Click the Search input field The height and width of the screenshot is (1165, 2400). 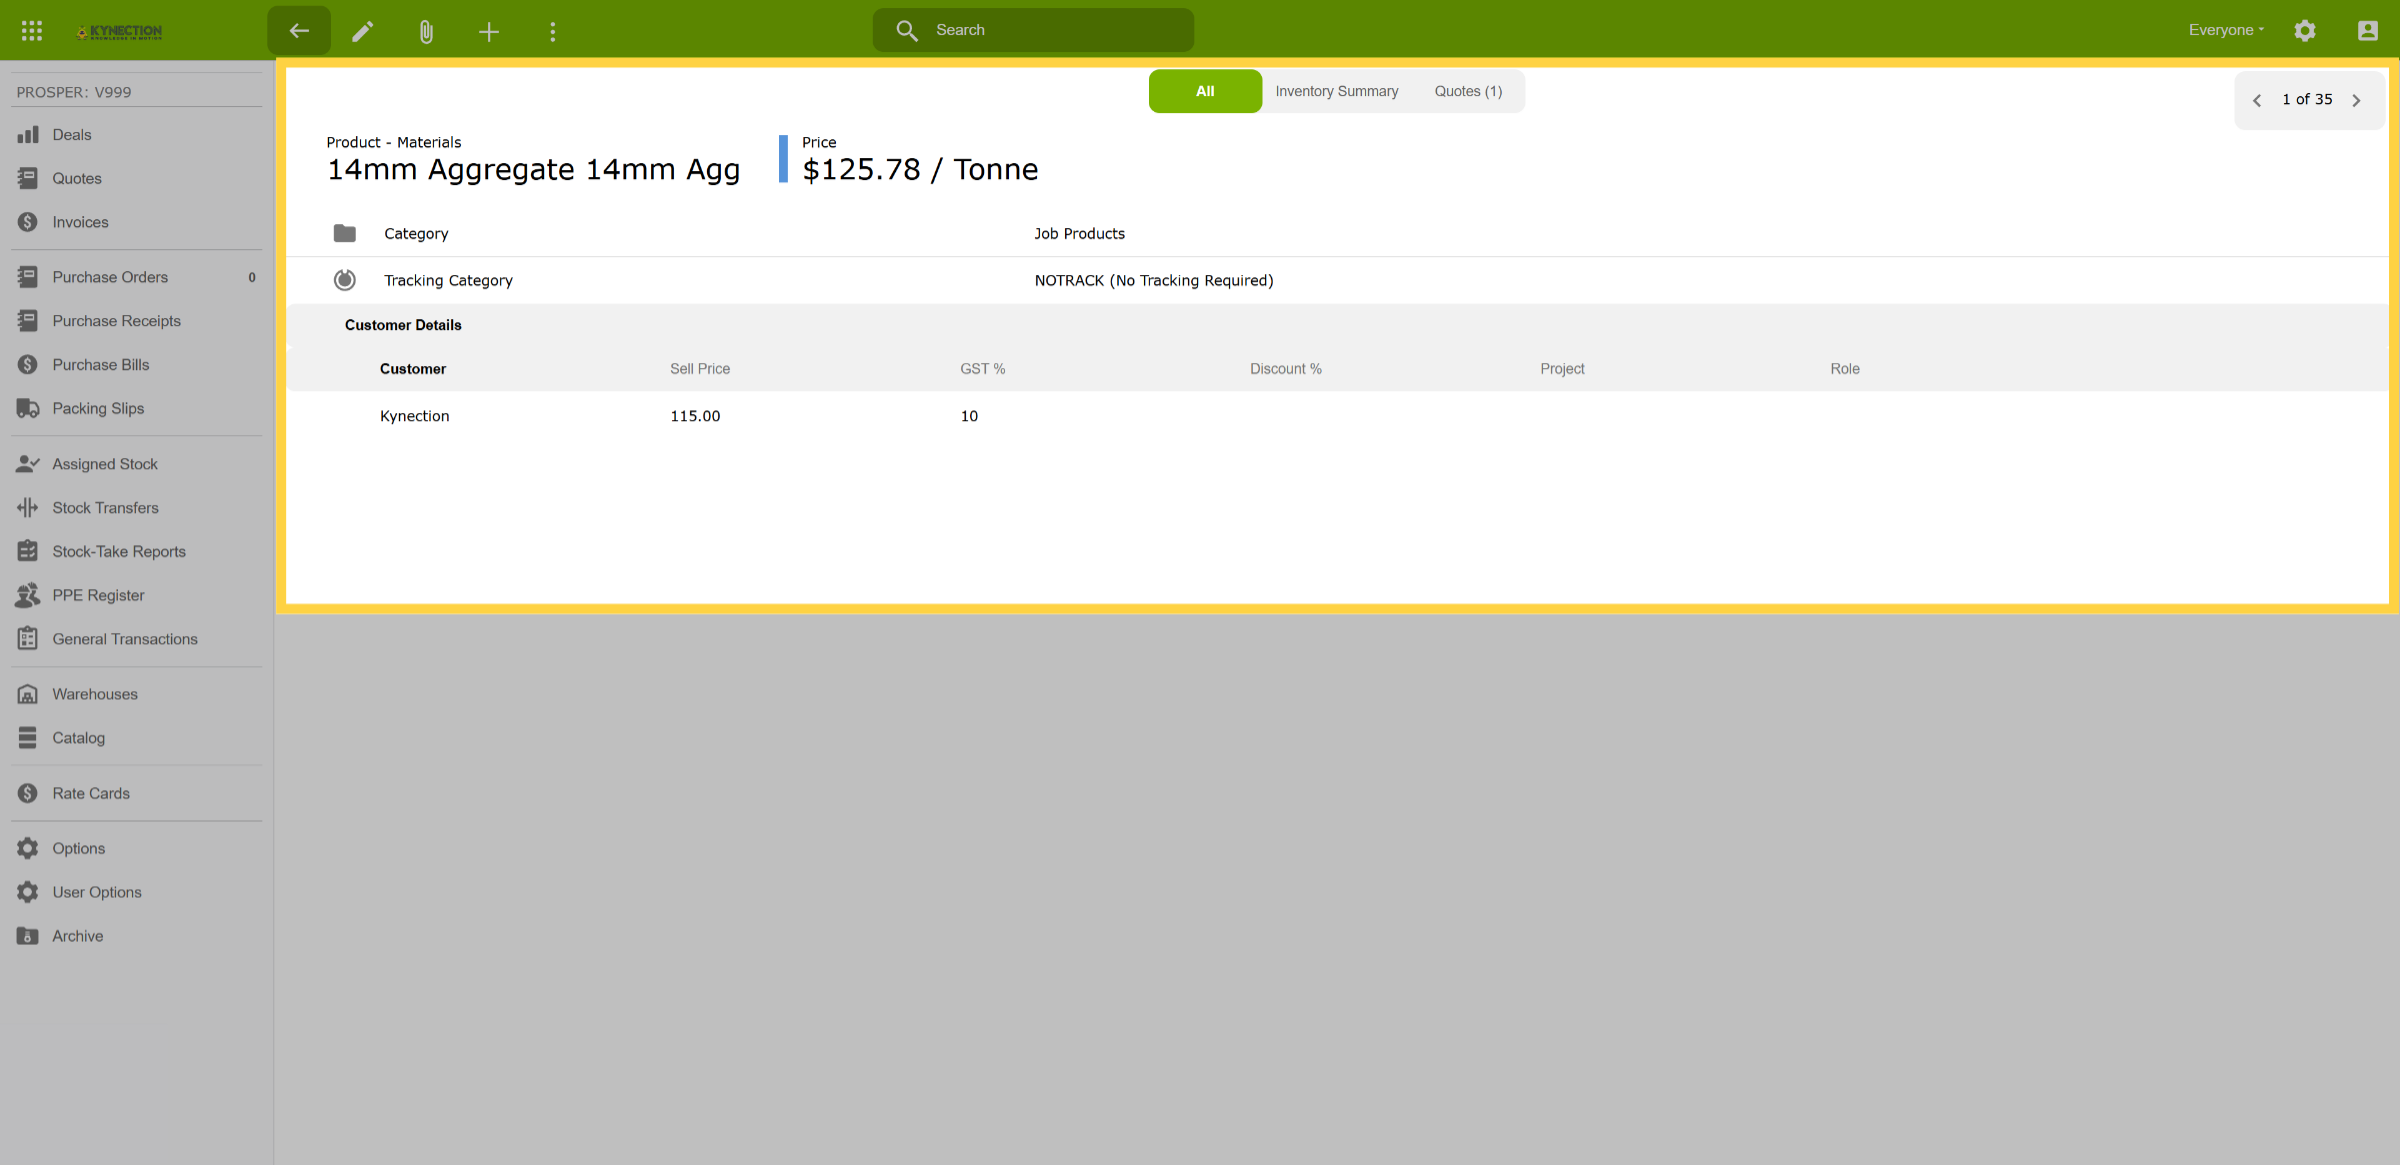click(x=1033, y=30)
